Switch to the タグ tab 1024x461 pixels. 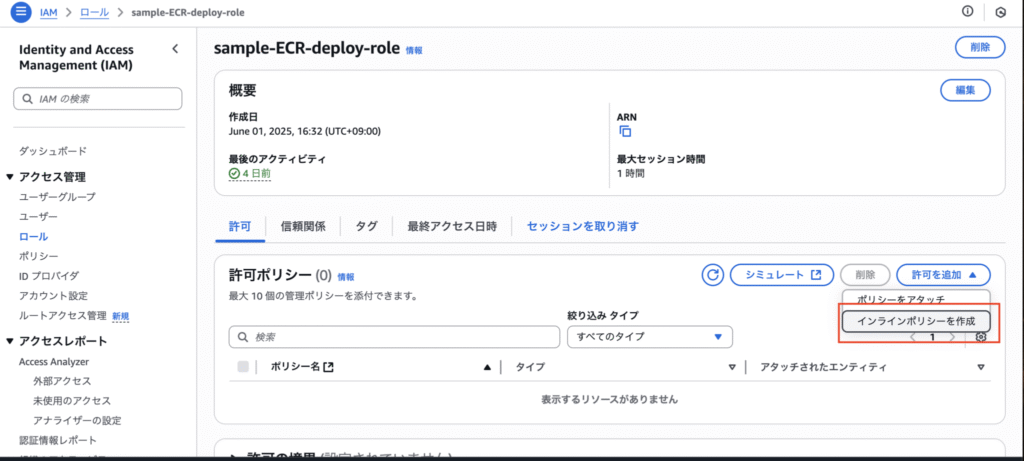pos(366,227)
